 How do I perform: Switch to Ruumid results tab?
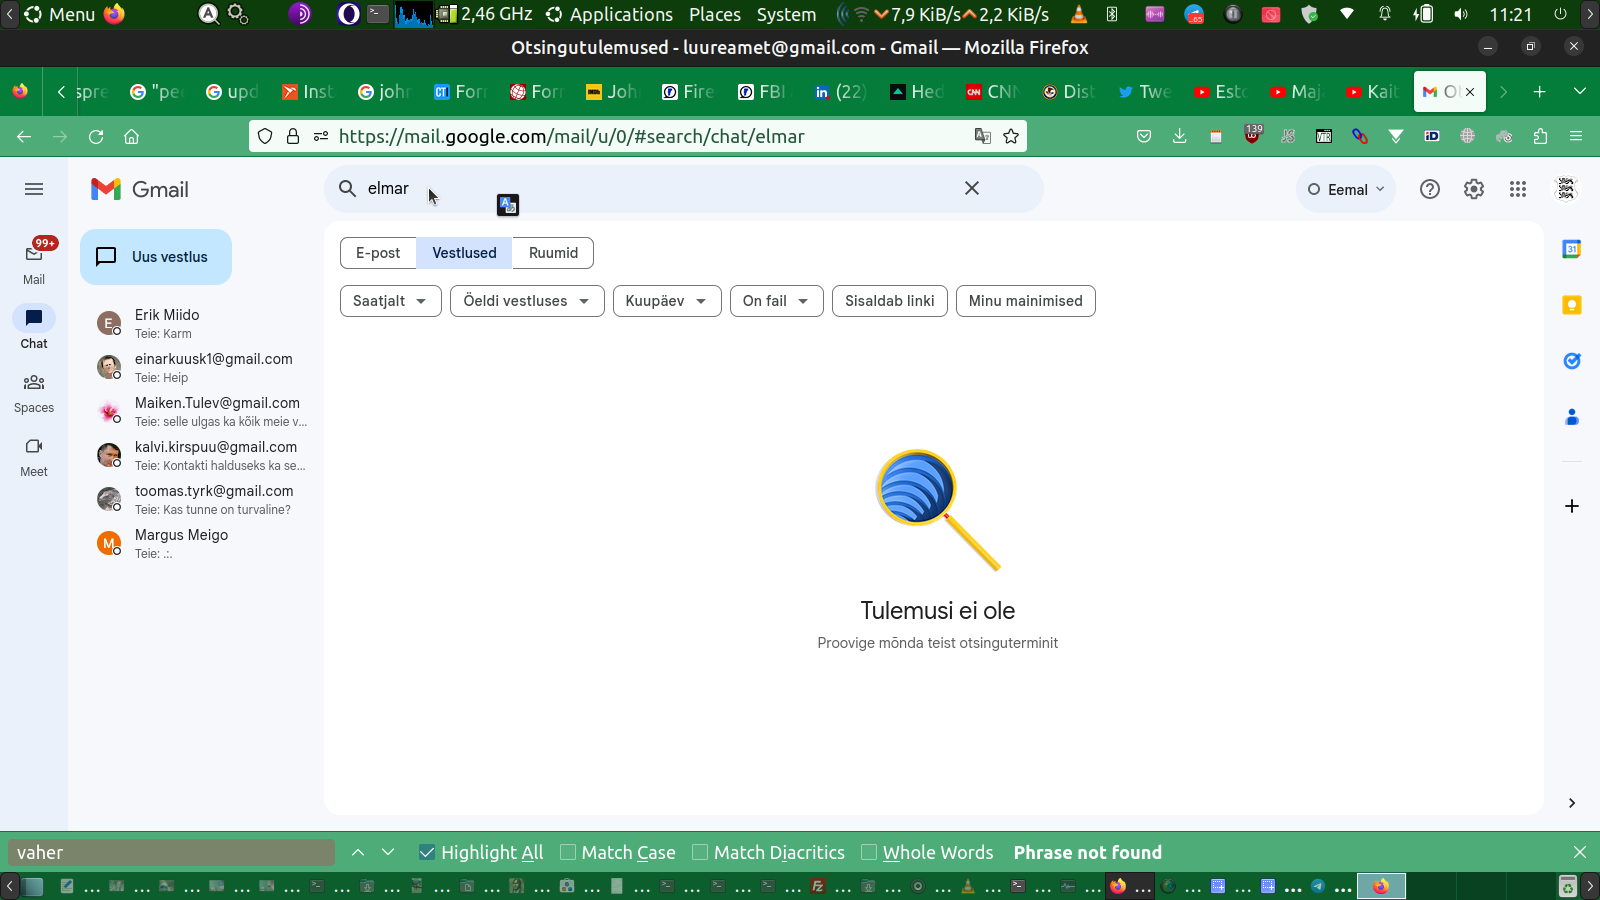[x=553, y=253]
